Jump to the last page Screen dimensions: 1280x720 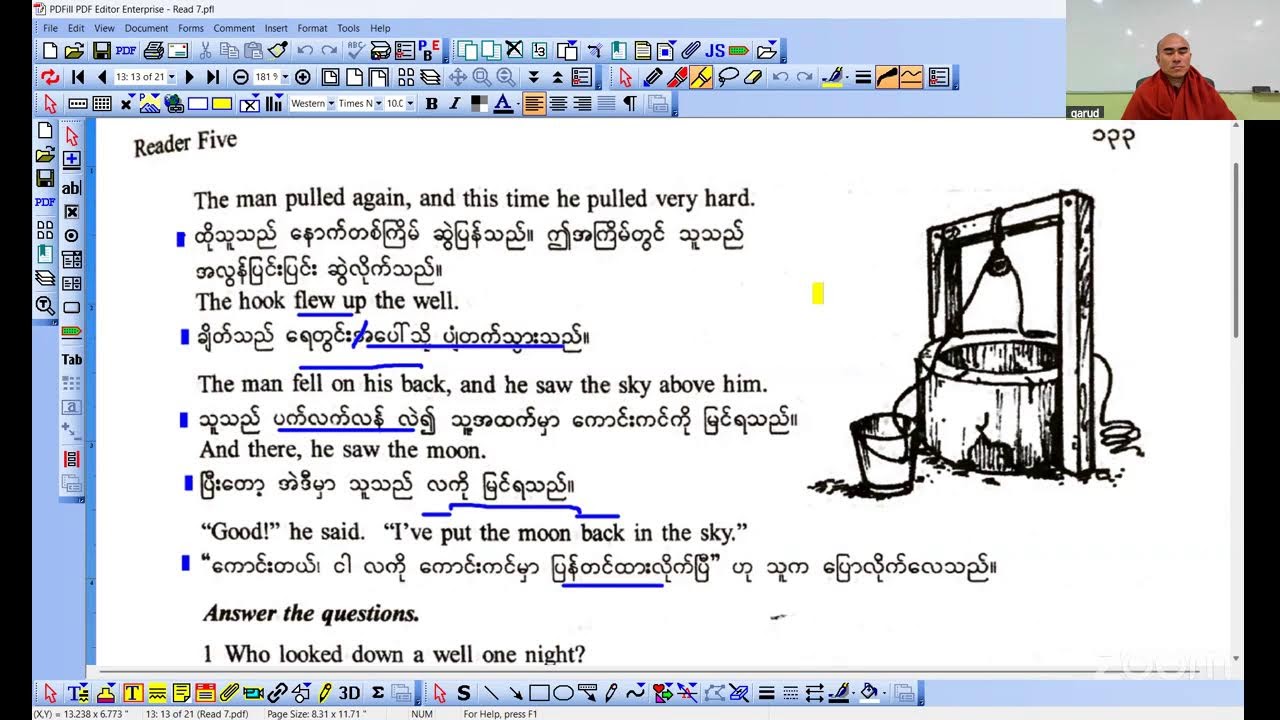point(212,77)
